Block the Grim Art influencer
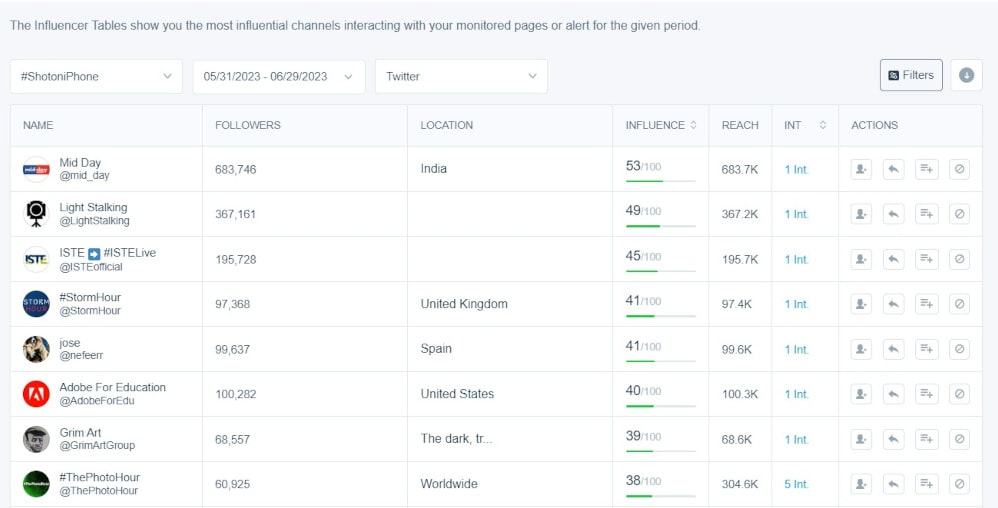Image resolution: width=998 pixels, height=508 pixels. (959, 439)
